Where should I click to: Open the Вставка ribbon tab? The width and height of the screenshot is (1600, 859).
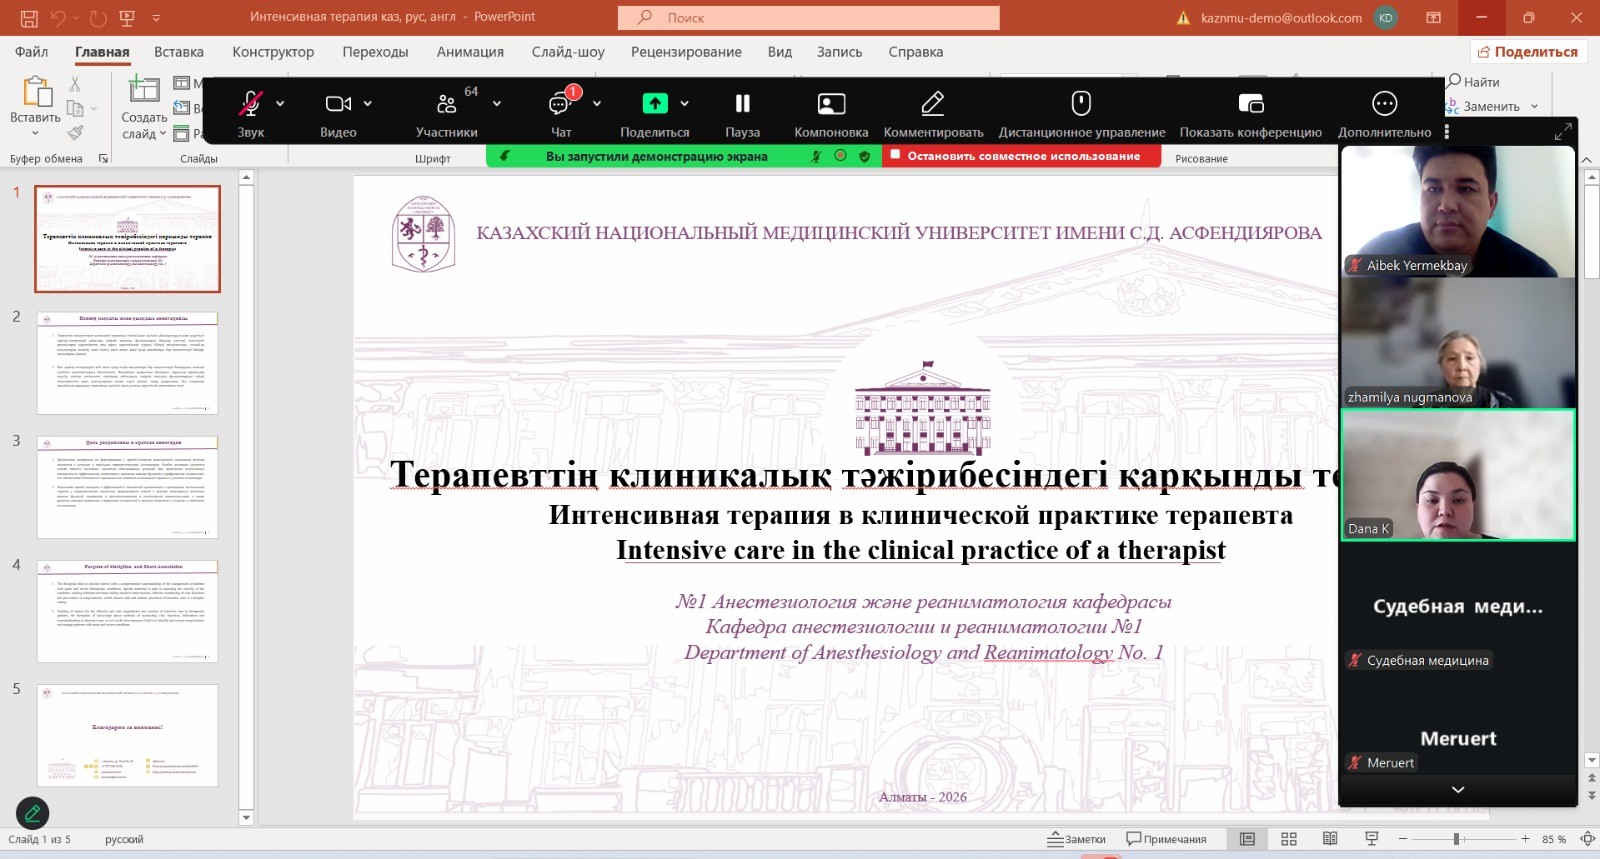point(179,52)
